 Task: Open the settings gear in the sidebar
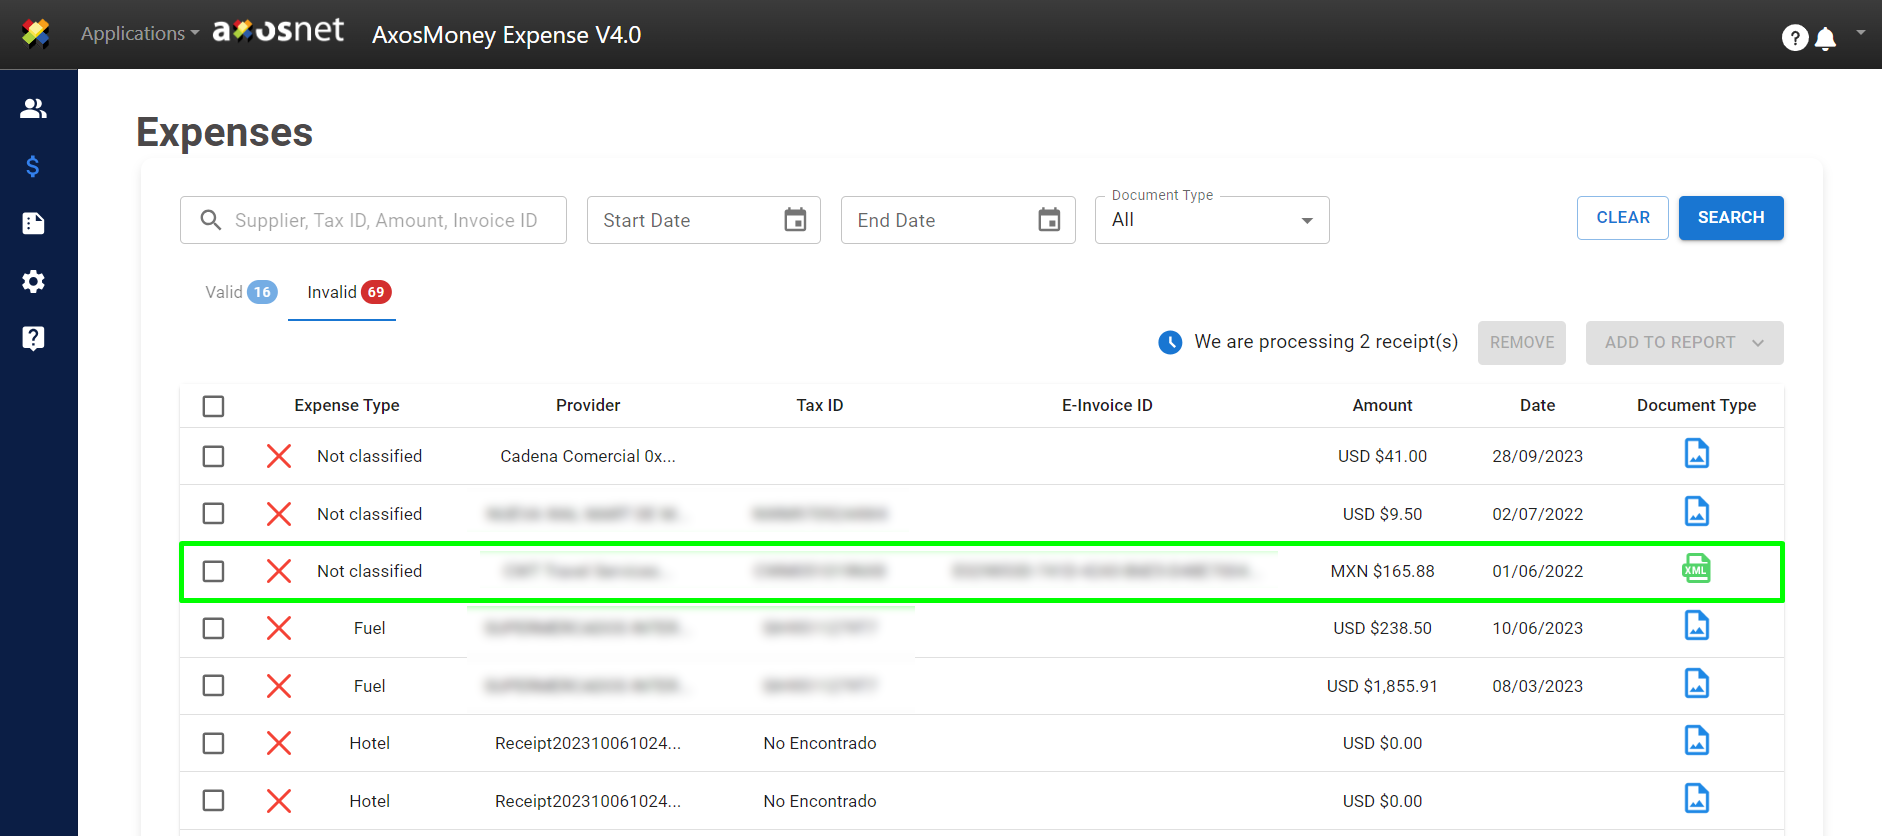click(x=33, y=281)
